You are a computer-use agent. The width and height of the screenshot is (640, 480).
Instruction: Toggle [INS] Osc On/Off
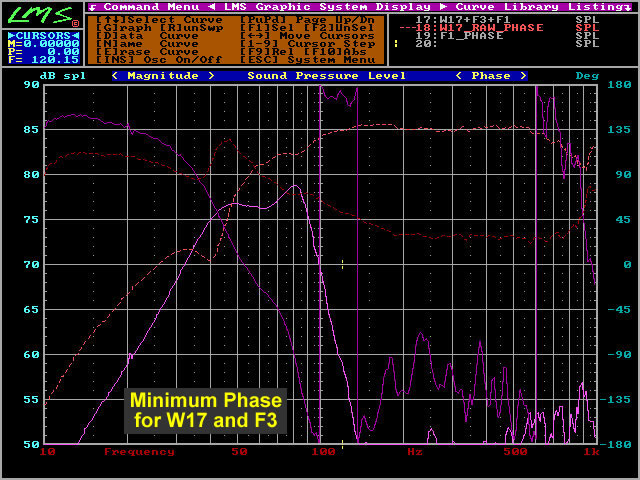(x=159, y=60)
